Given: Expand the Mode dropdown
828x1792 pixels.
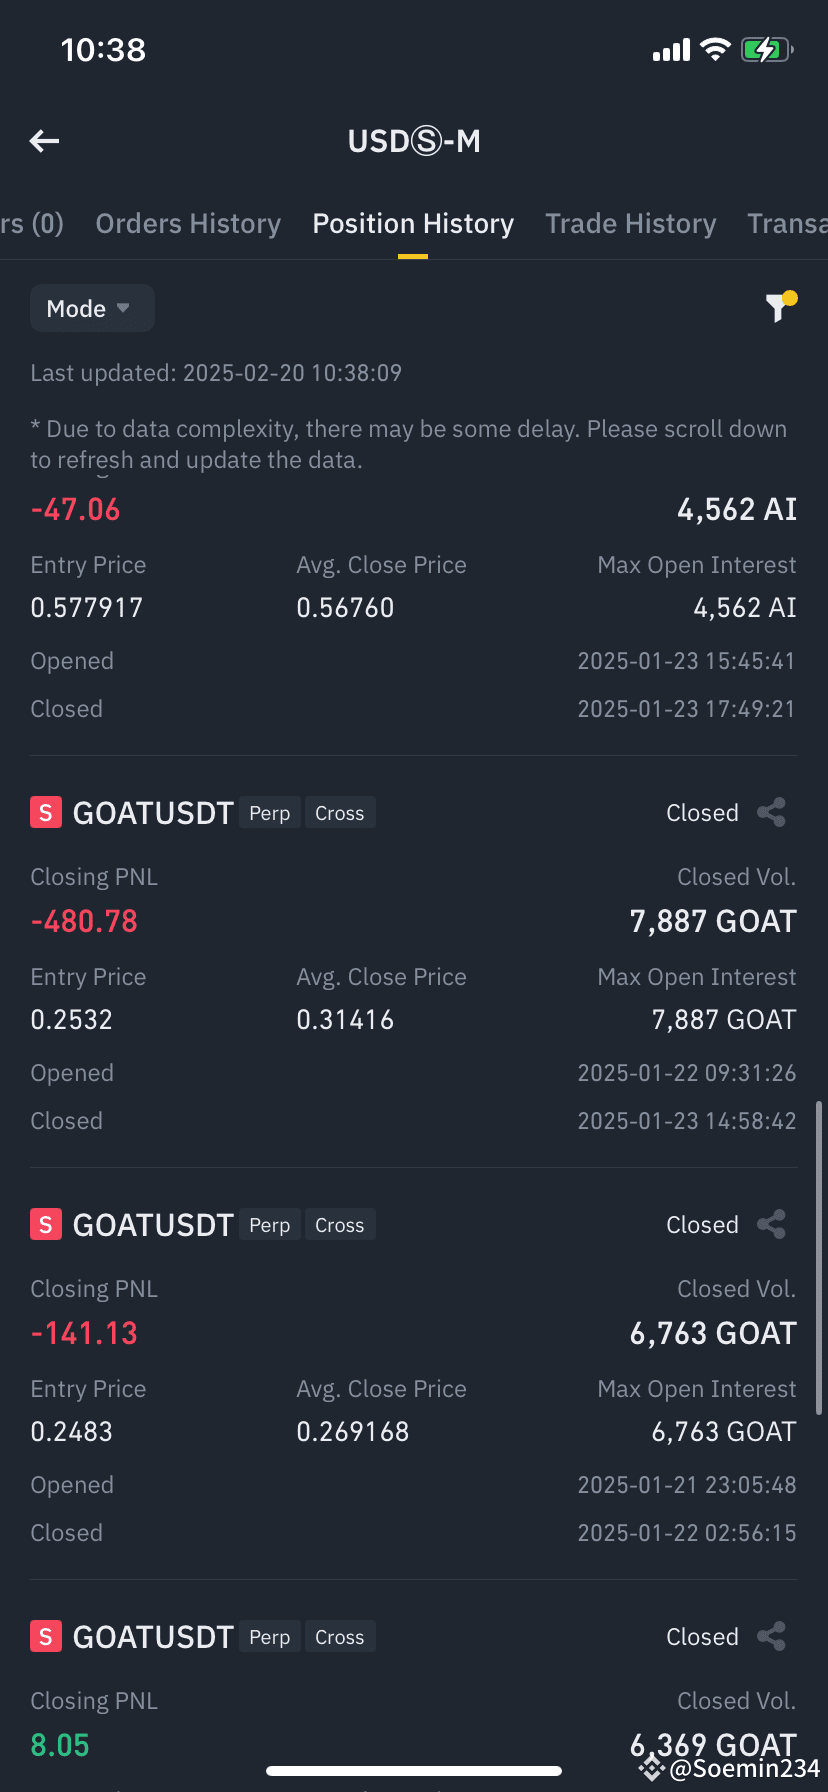Looking at the screenshot, I should coord(92,308).
